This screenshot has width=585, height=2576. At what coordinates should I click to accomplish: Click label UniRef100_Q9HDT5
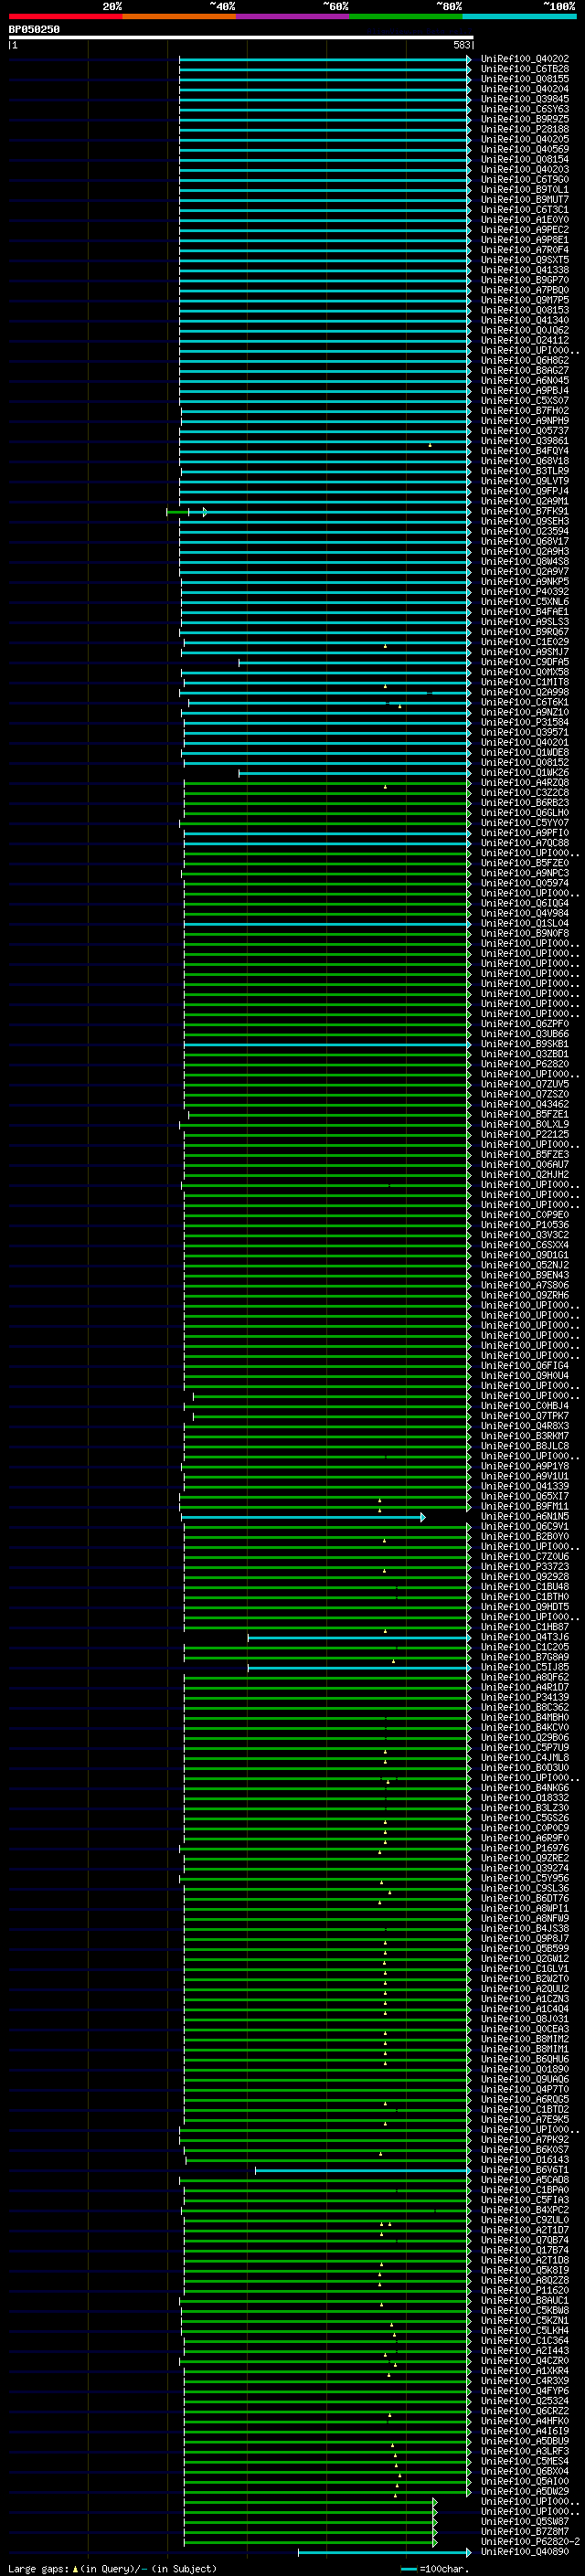point(524,1607)
